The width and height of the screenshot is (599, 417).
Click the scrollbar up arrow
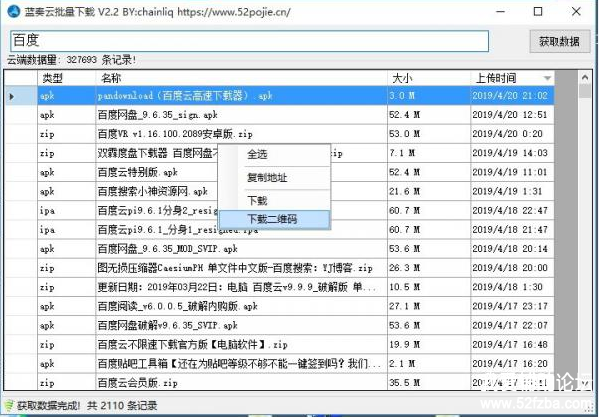click(x=585, y=78)
